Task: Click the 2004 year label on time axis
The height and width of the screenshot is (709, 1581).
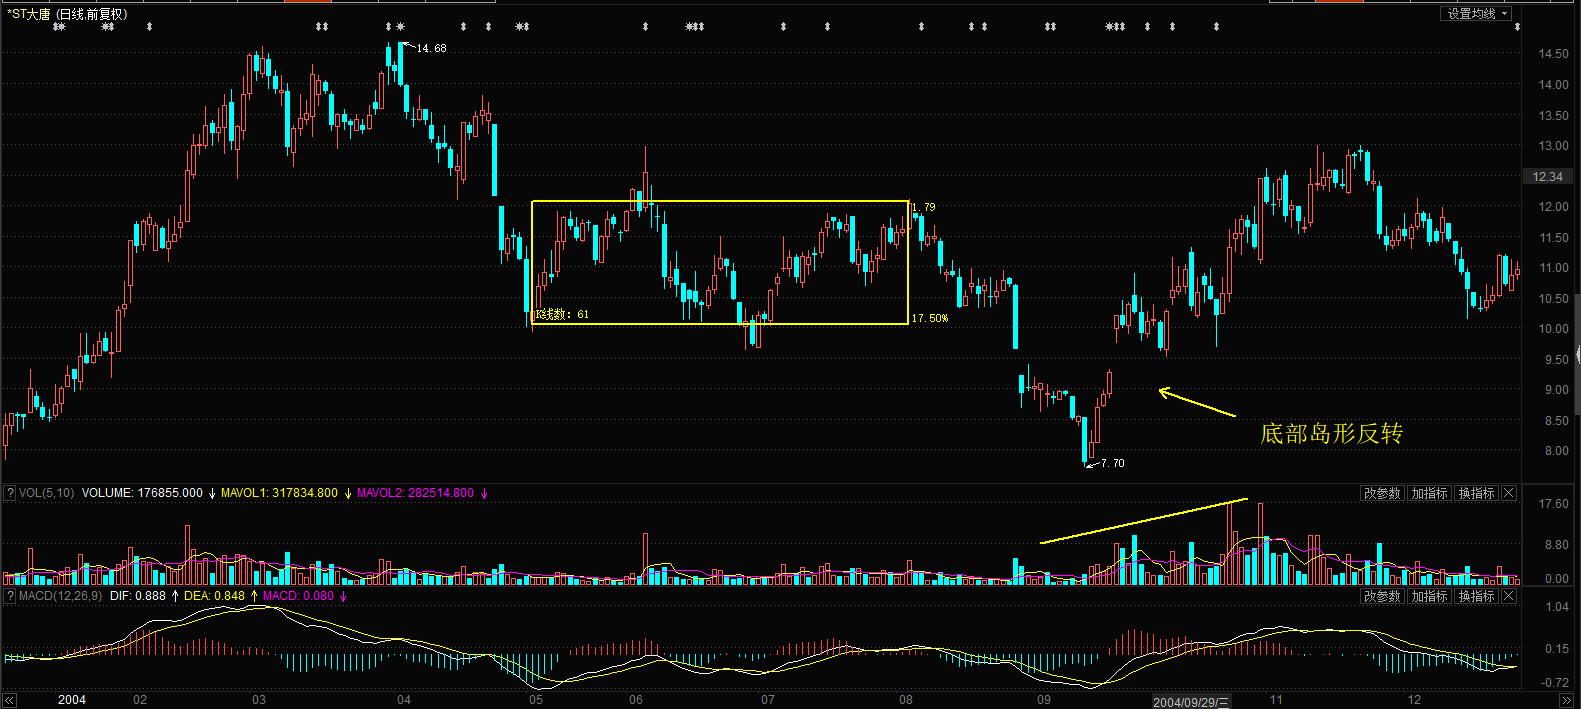Action: point(71,700)
